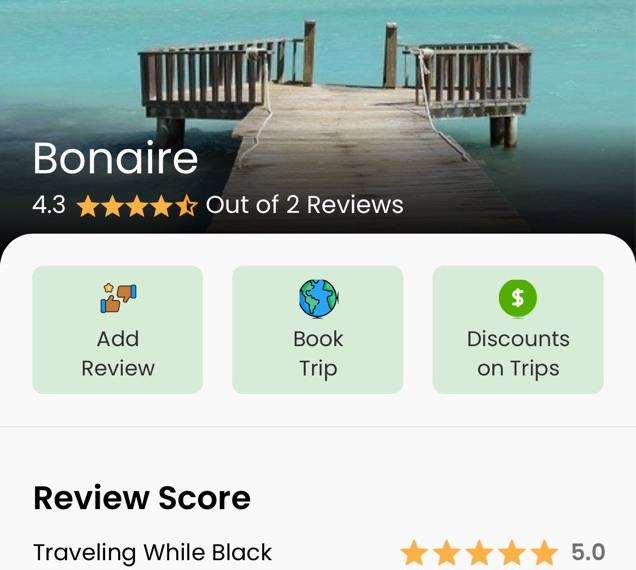Tap the globe icon for Book Trip
Image resolution: width=636 pixels, height=570 pixels.
tap(318, 298)
